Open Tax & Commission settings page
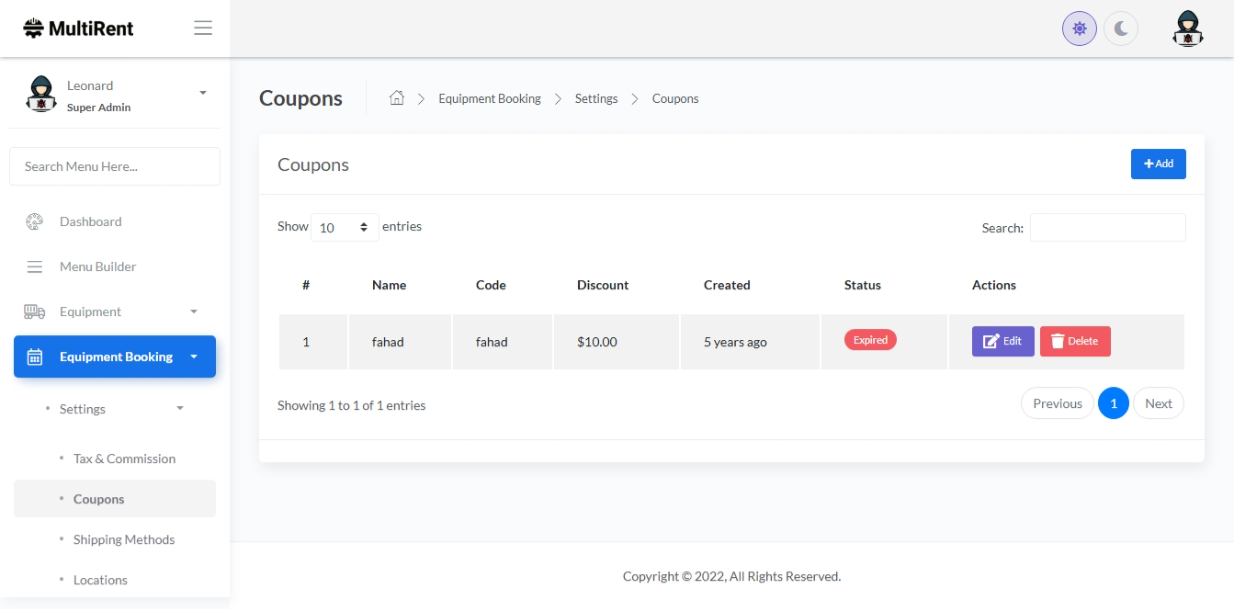Image resolution: width=1234 pixels, height=609 pixels. tap(124, 459)
